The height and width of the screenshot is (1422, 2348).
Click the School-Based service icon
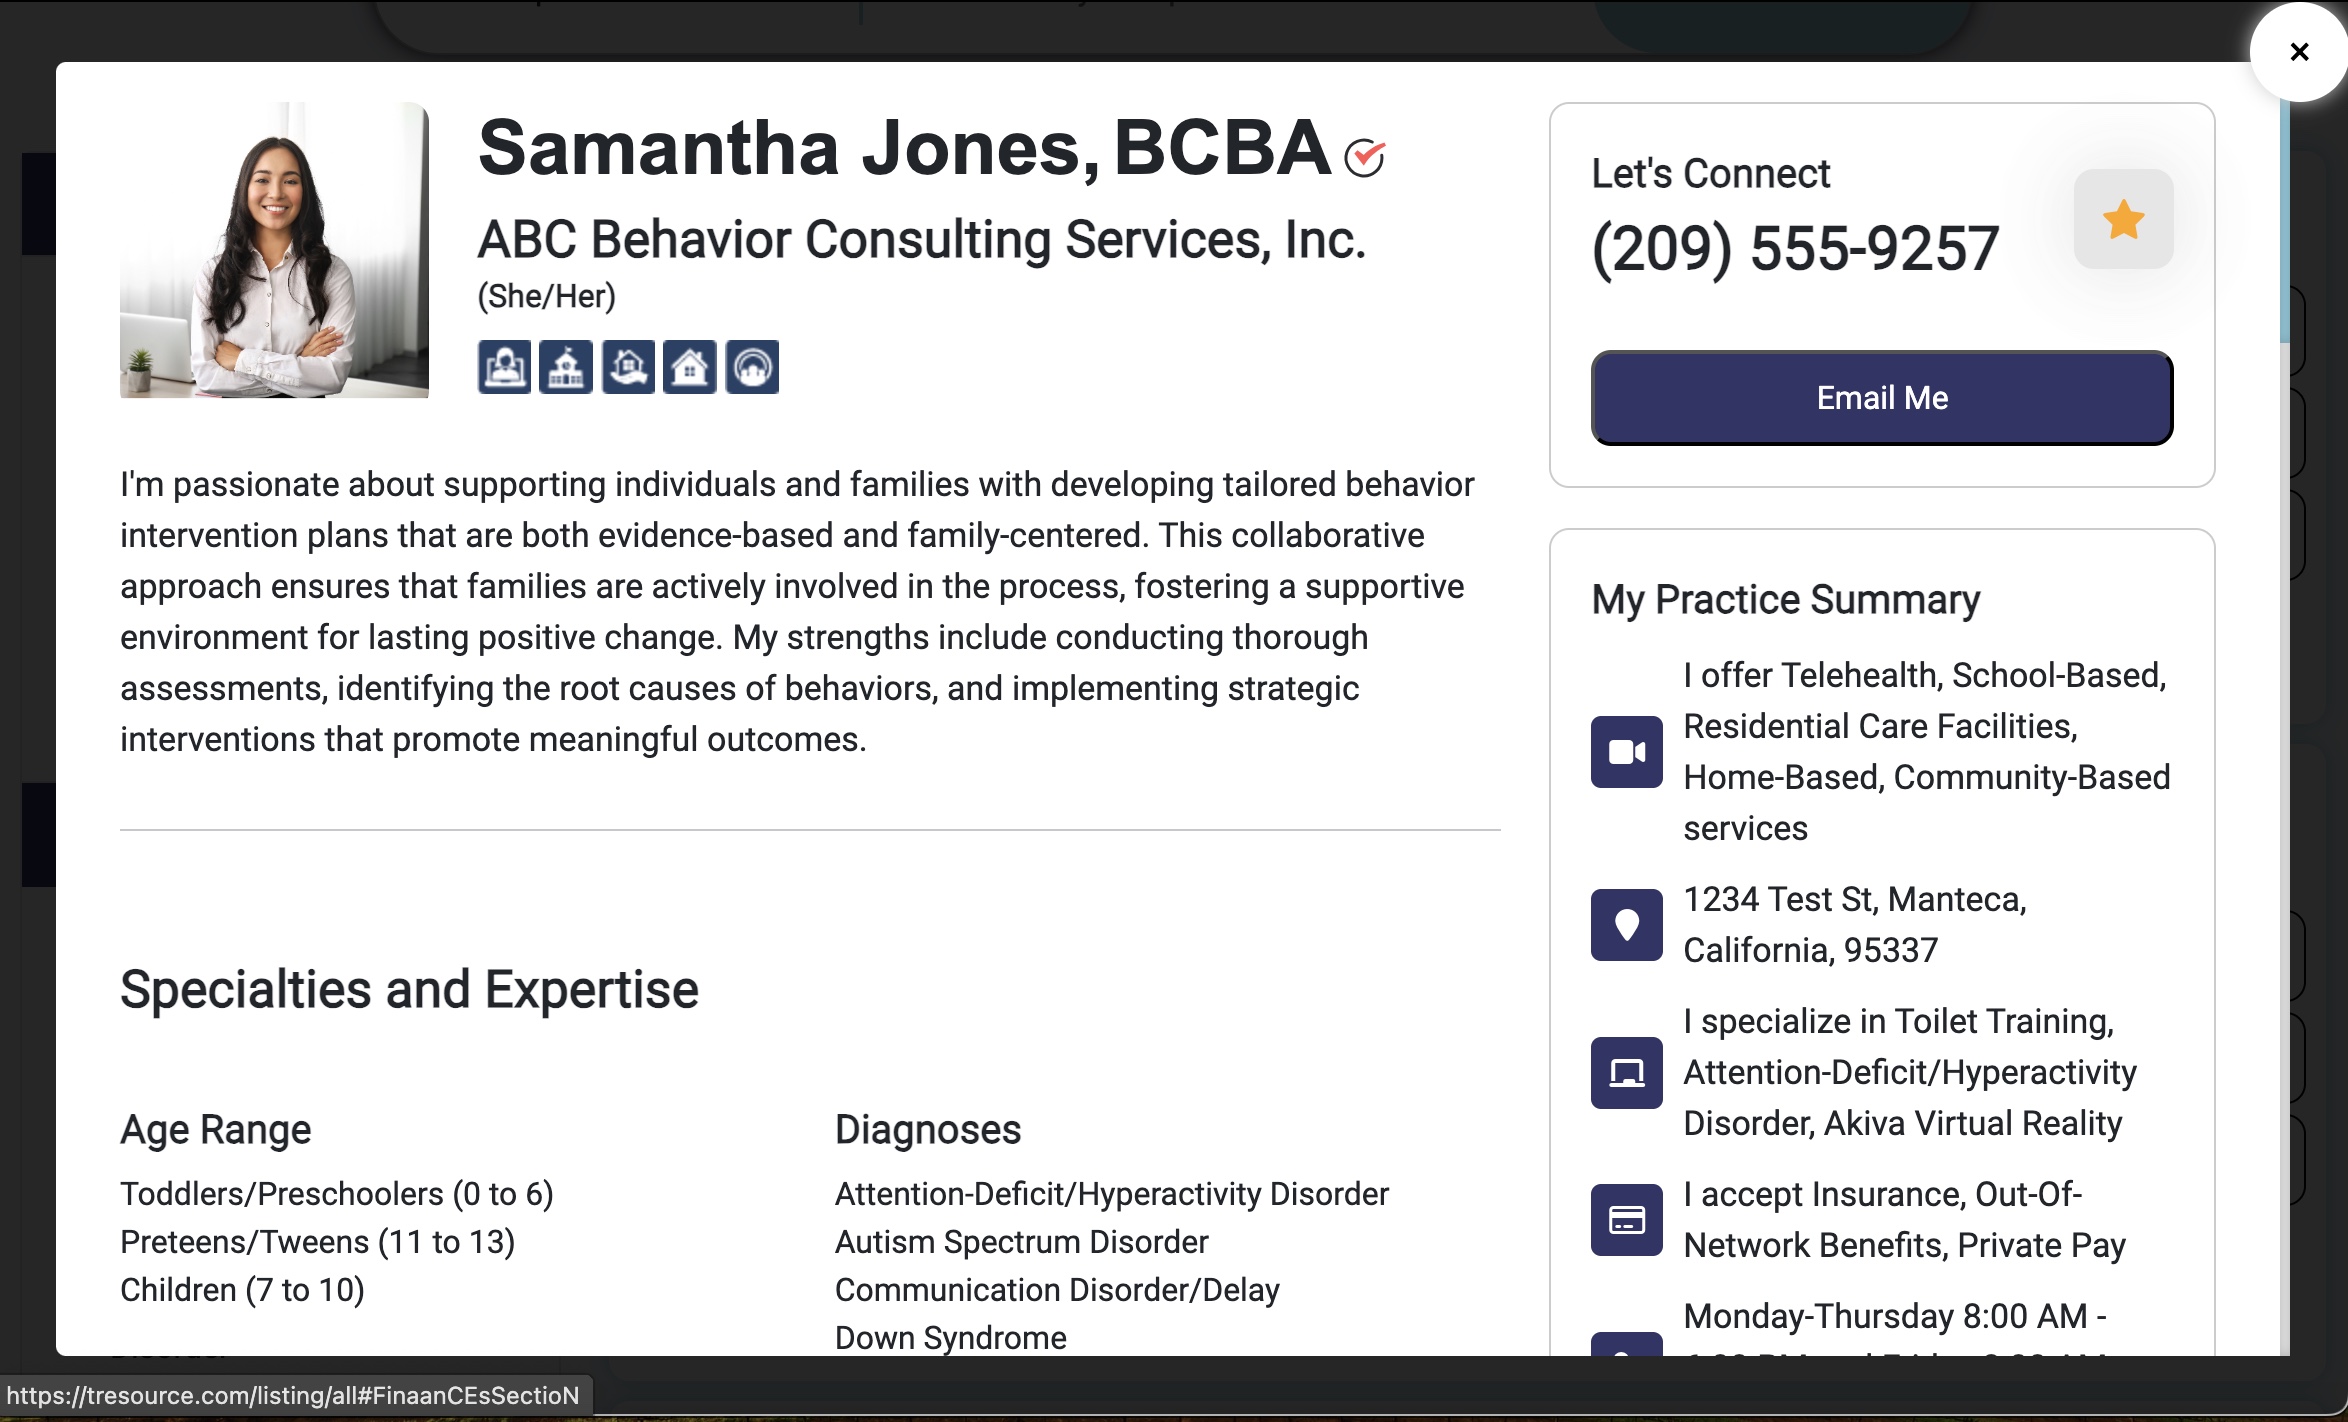(x=566, y=367)
